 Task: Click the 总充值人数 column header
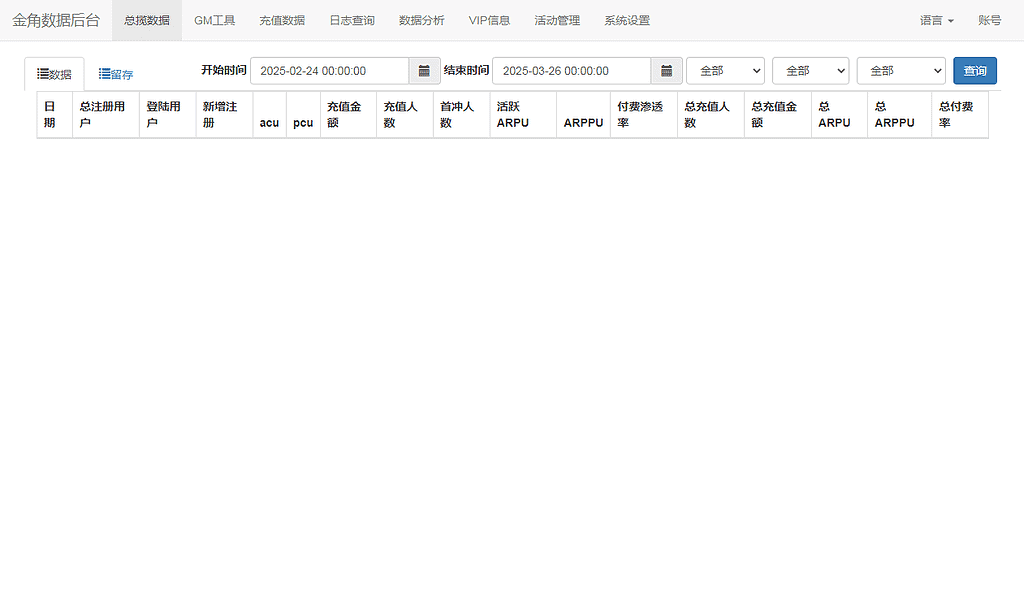711,114
